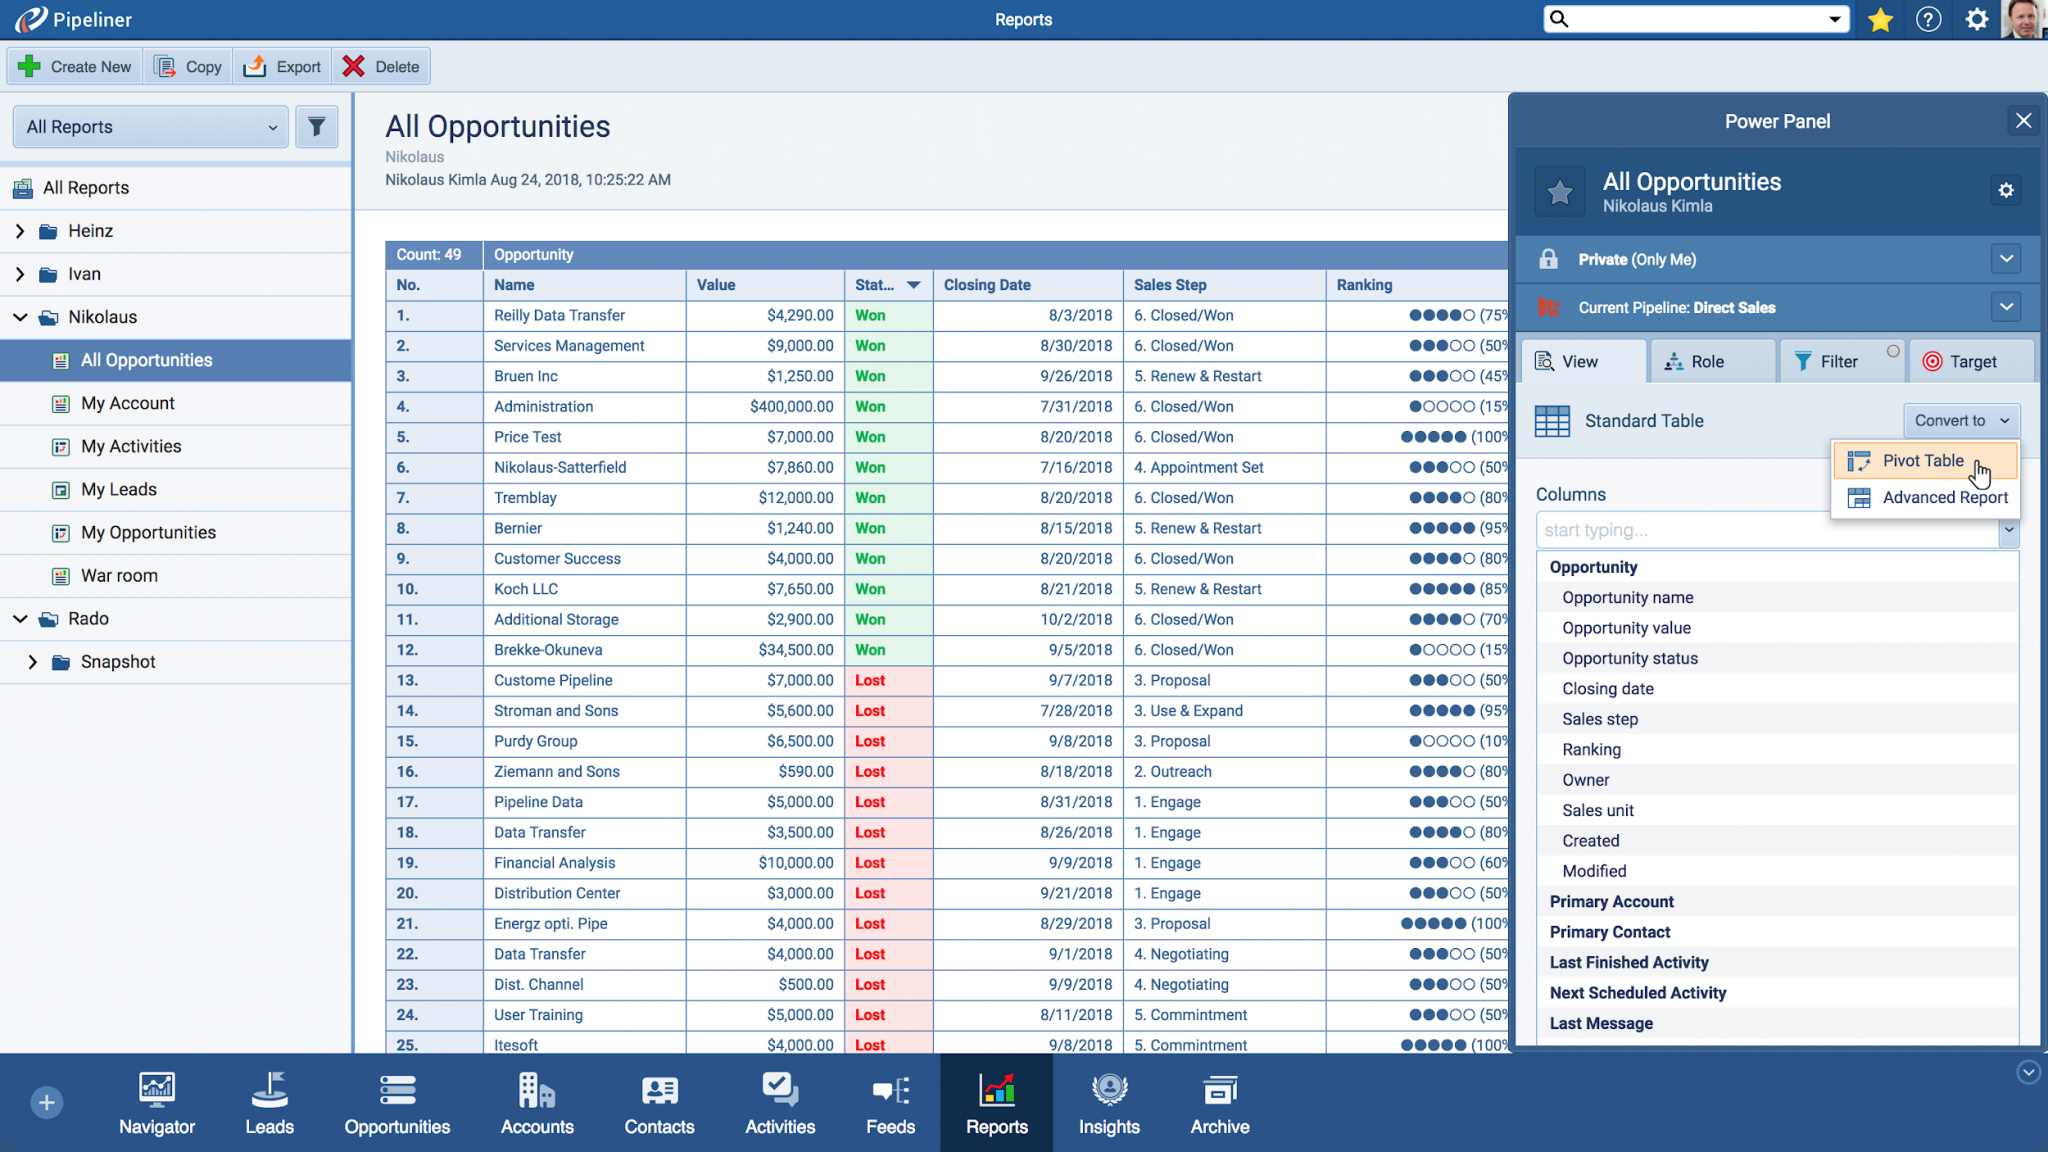This screenshot has width=2048, height=1152.
Task: Toggle the status filter on Stat column
Action: point(913,284)
